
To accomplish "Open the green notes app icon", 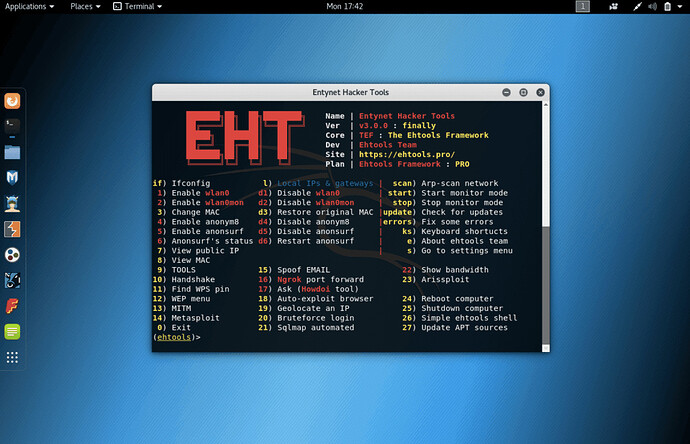I will 13,331.
